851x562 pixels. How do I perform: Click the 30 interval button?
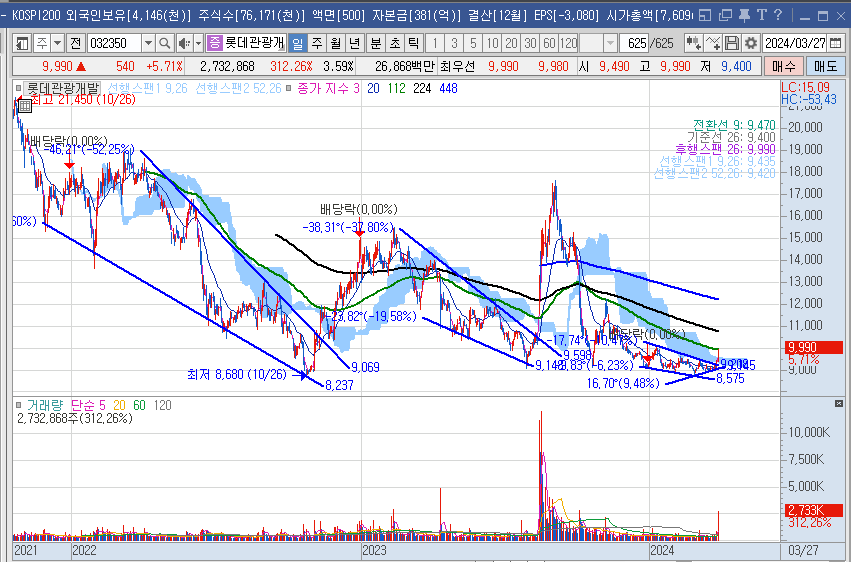(530, 43)
